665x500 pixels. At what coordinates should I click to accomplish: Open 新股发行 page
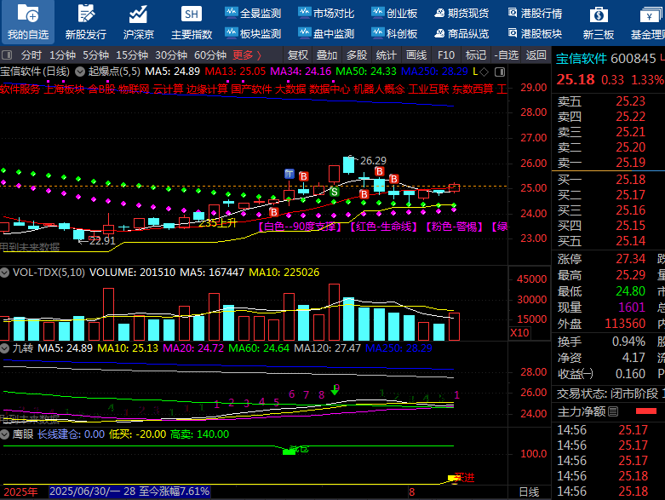[x=86, y=22]
